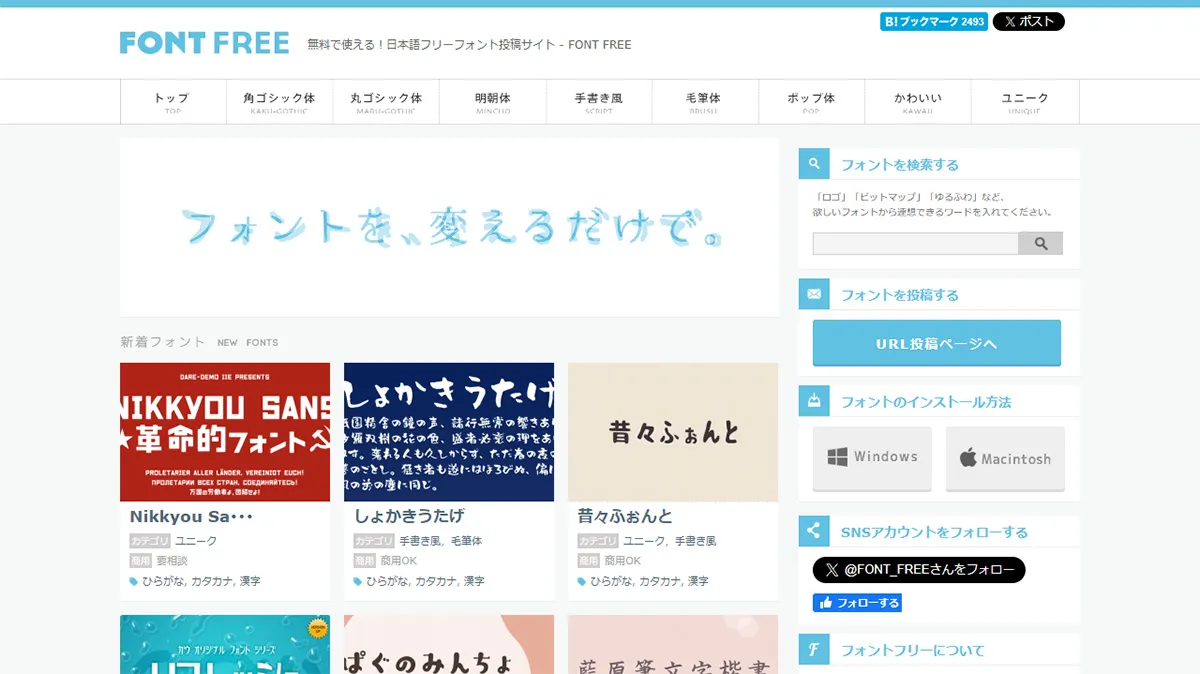This screenshot has width=1200, height=674.
Task: Click the F icon beside フォントフリーについて
Action: (812, 649)
